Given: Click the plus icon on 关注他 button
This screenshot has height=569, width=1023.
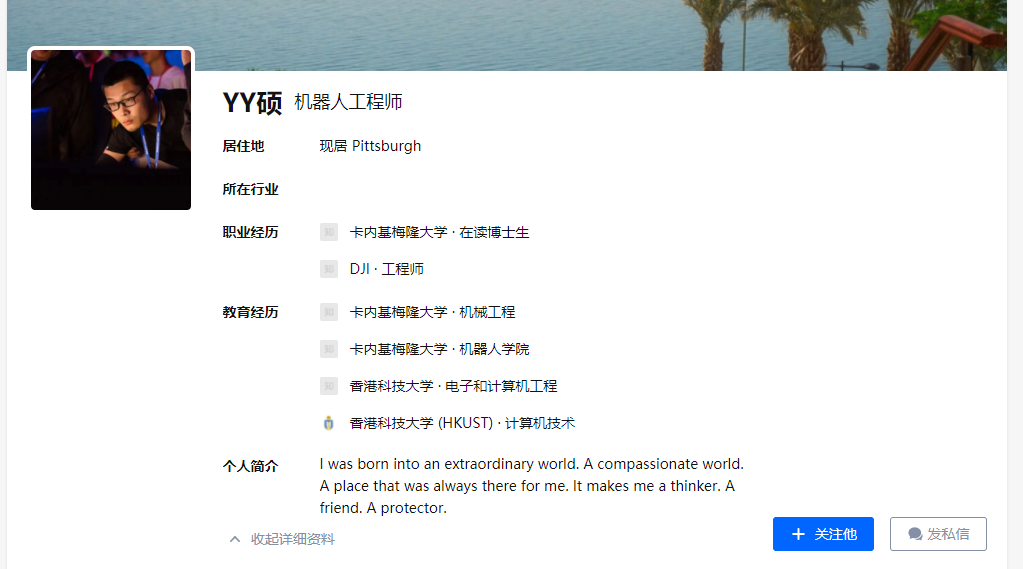Looking at the screenshot, I should tap(798, 534).
